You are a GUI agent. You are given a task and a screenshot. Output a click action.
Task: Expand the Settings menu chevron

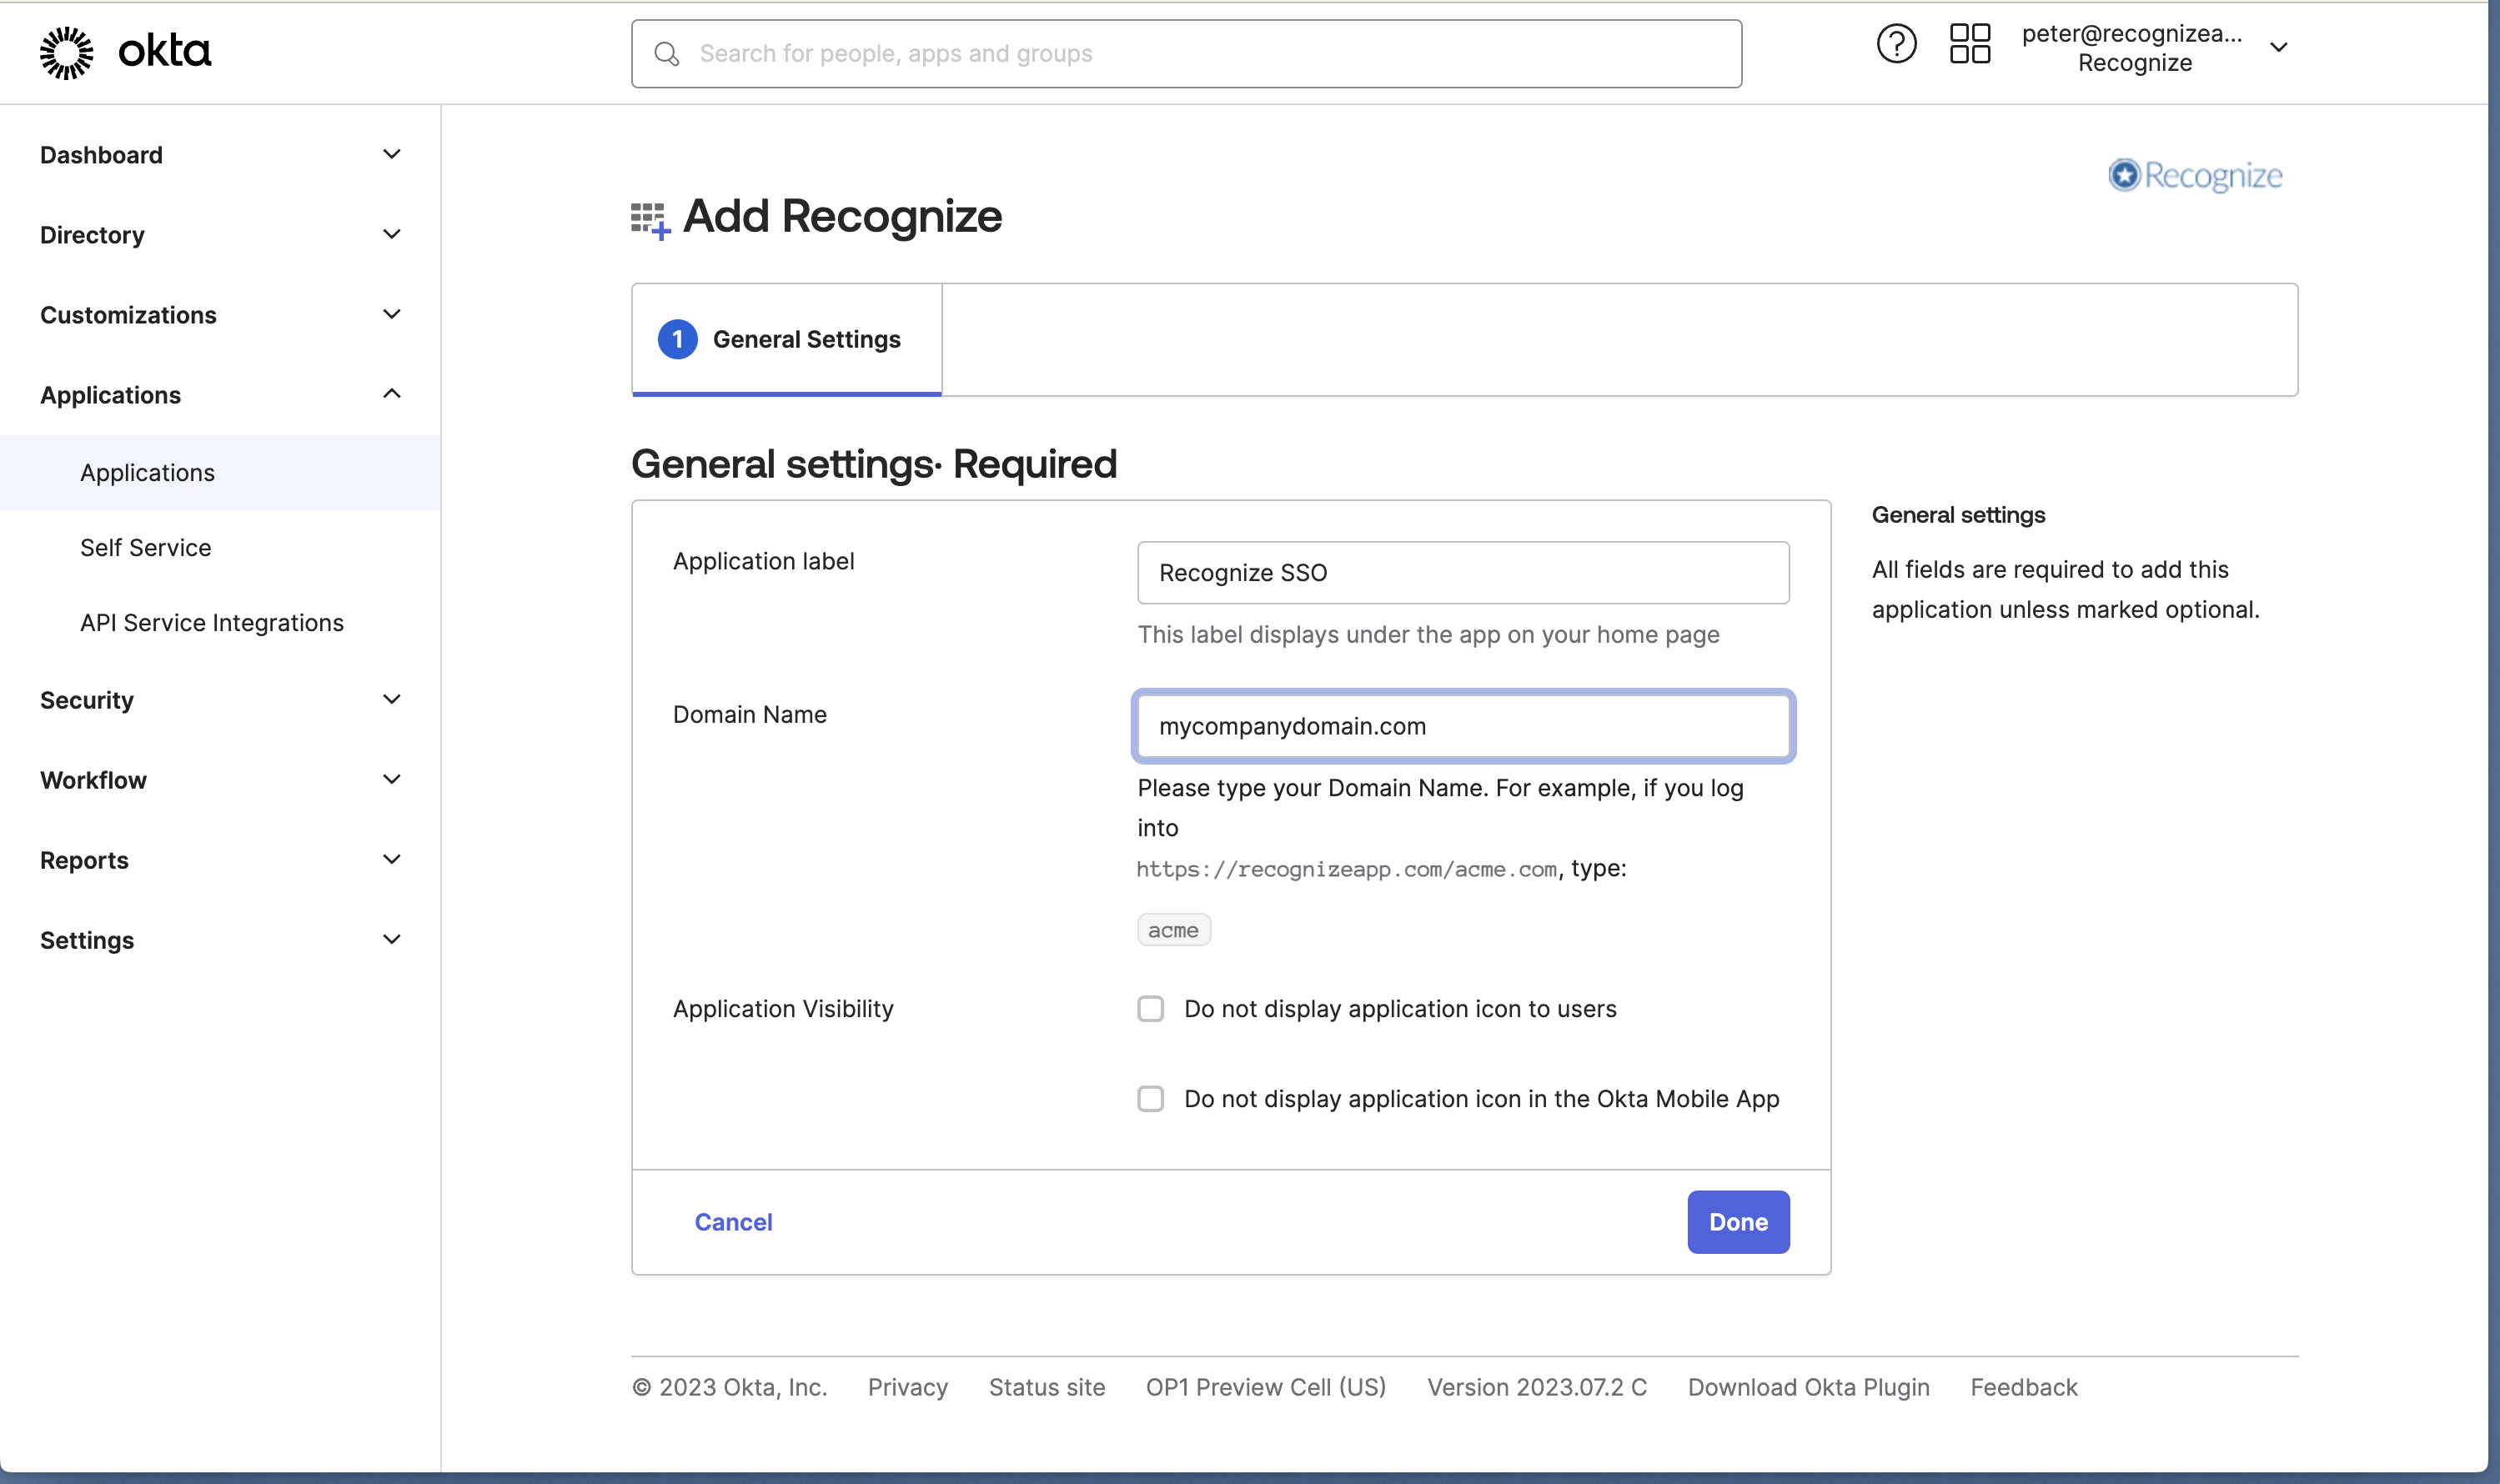392,939
